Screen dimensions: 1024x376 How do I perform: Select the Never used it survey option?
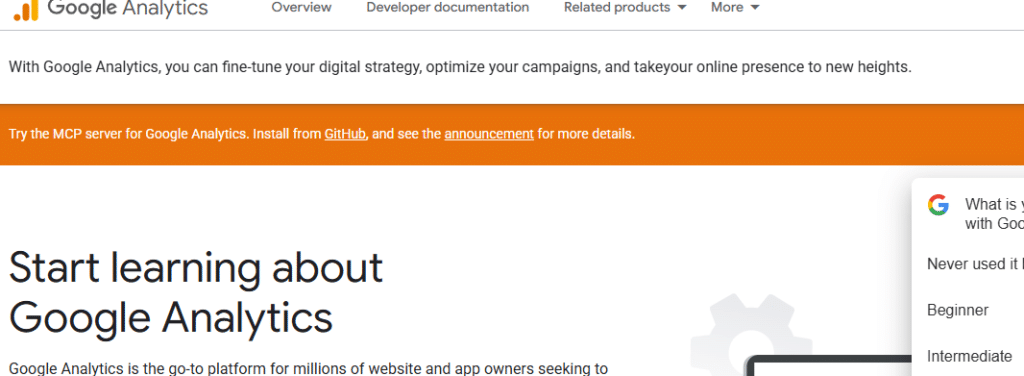pos(975,264)
